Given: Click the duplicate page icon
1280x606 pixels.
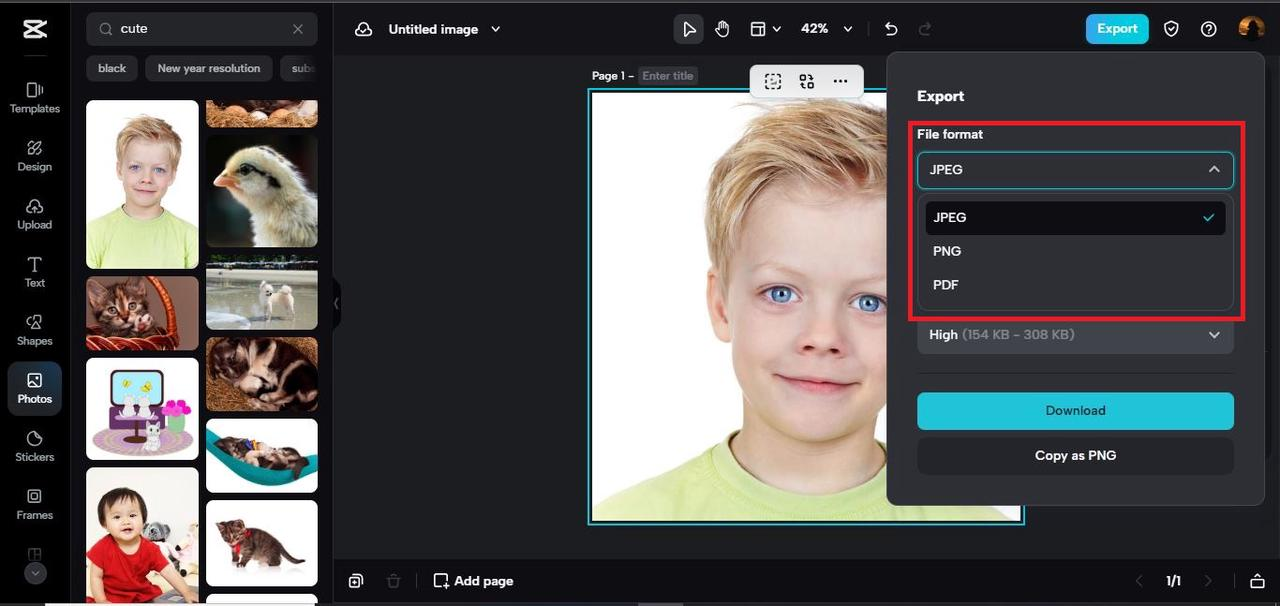Looking at the screenshot, I should (x=356, y=581).
